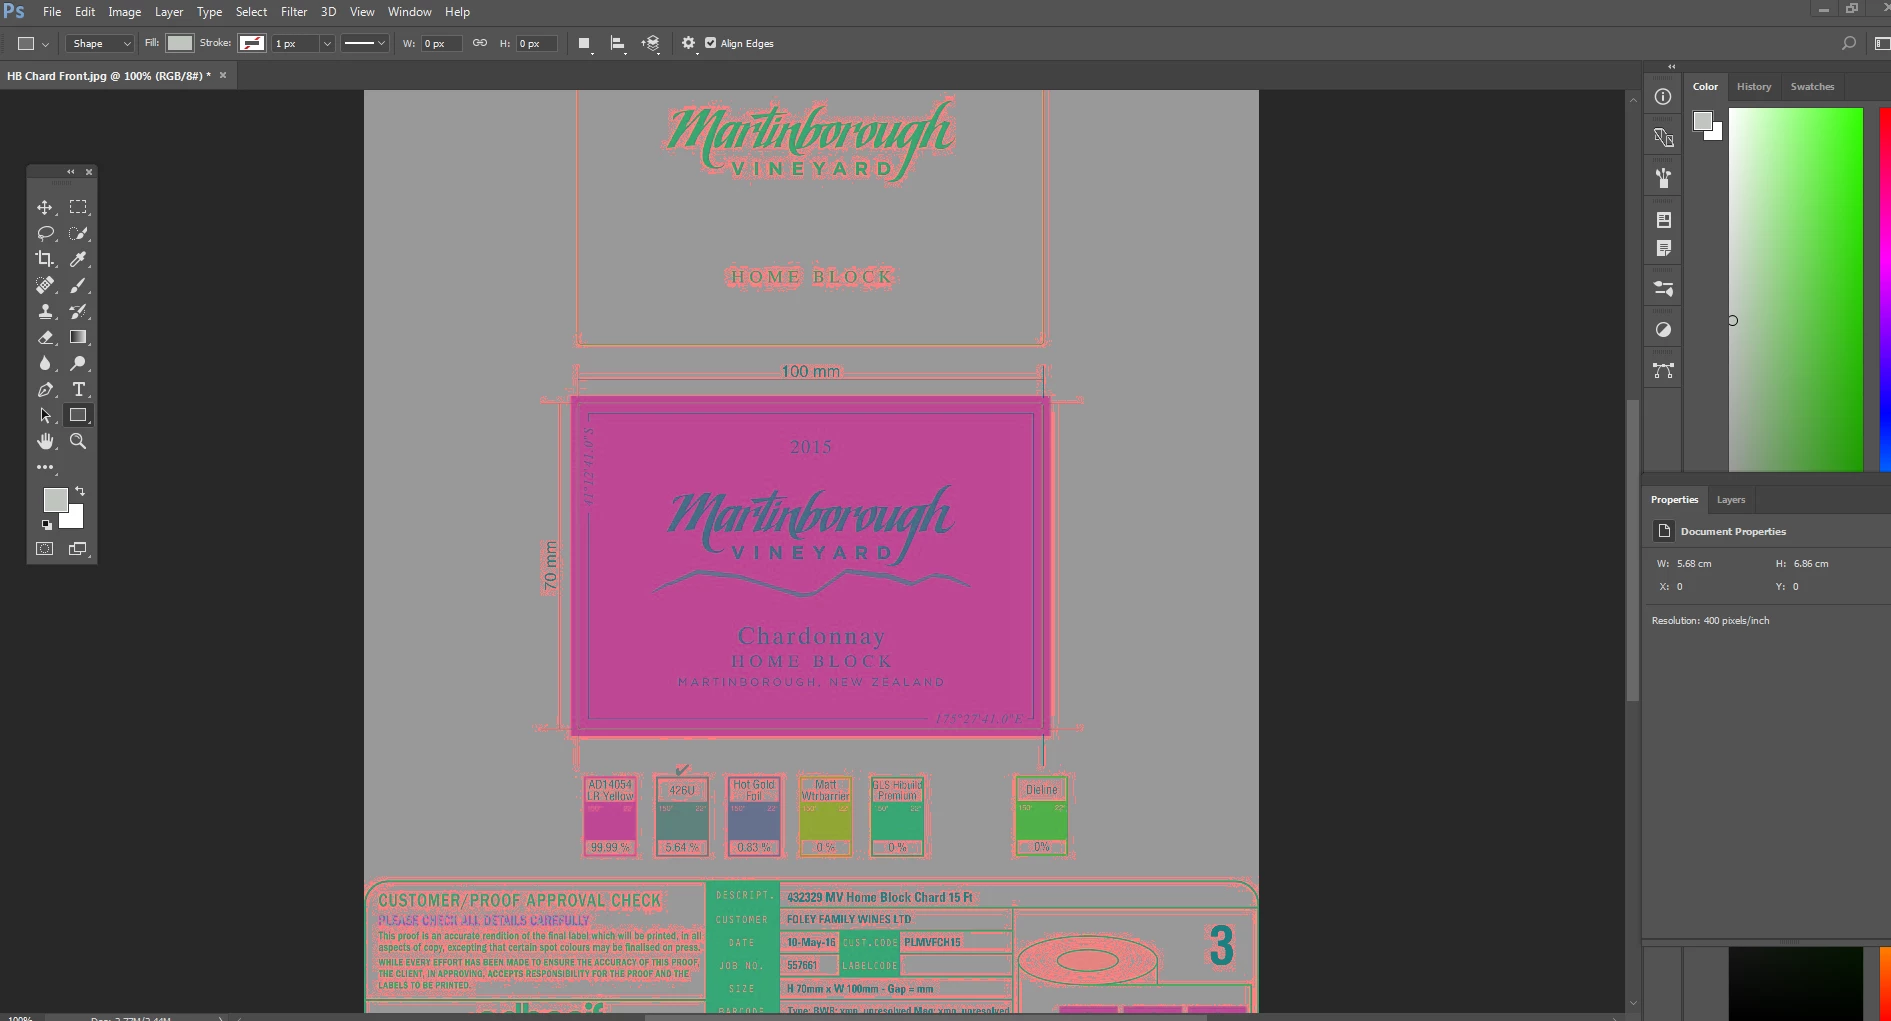Reset default foreground and background colors

tap(46, 524)
